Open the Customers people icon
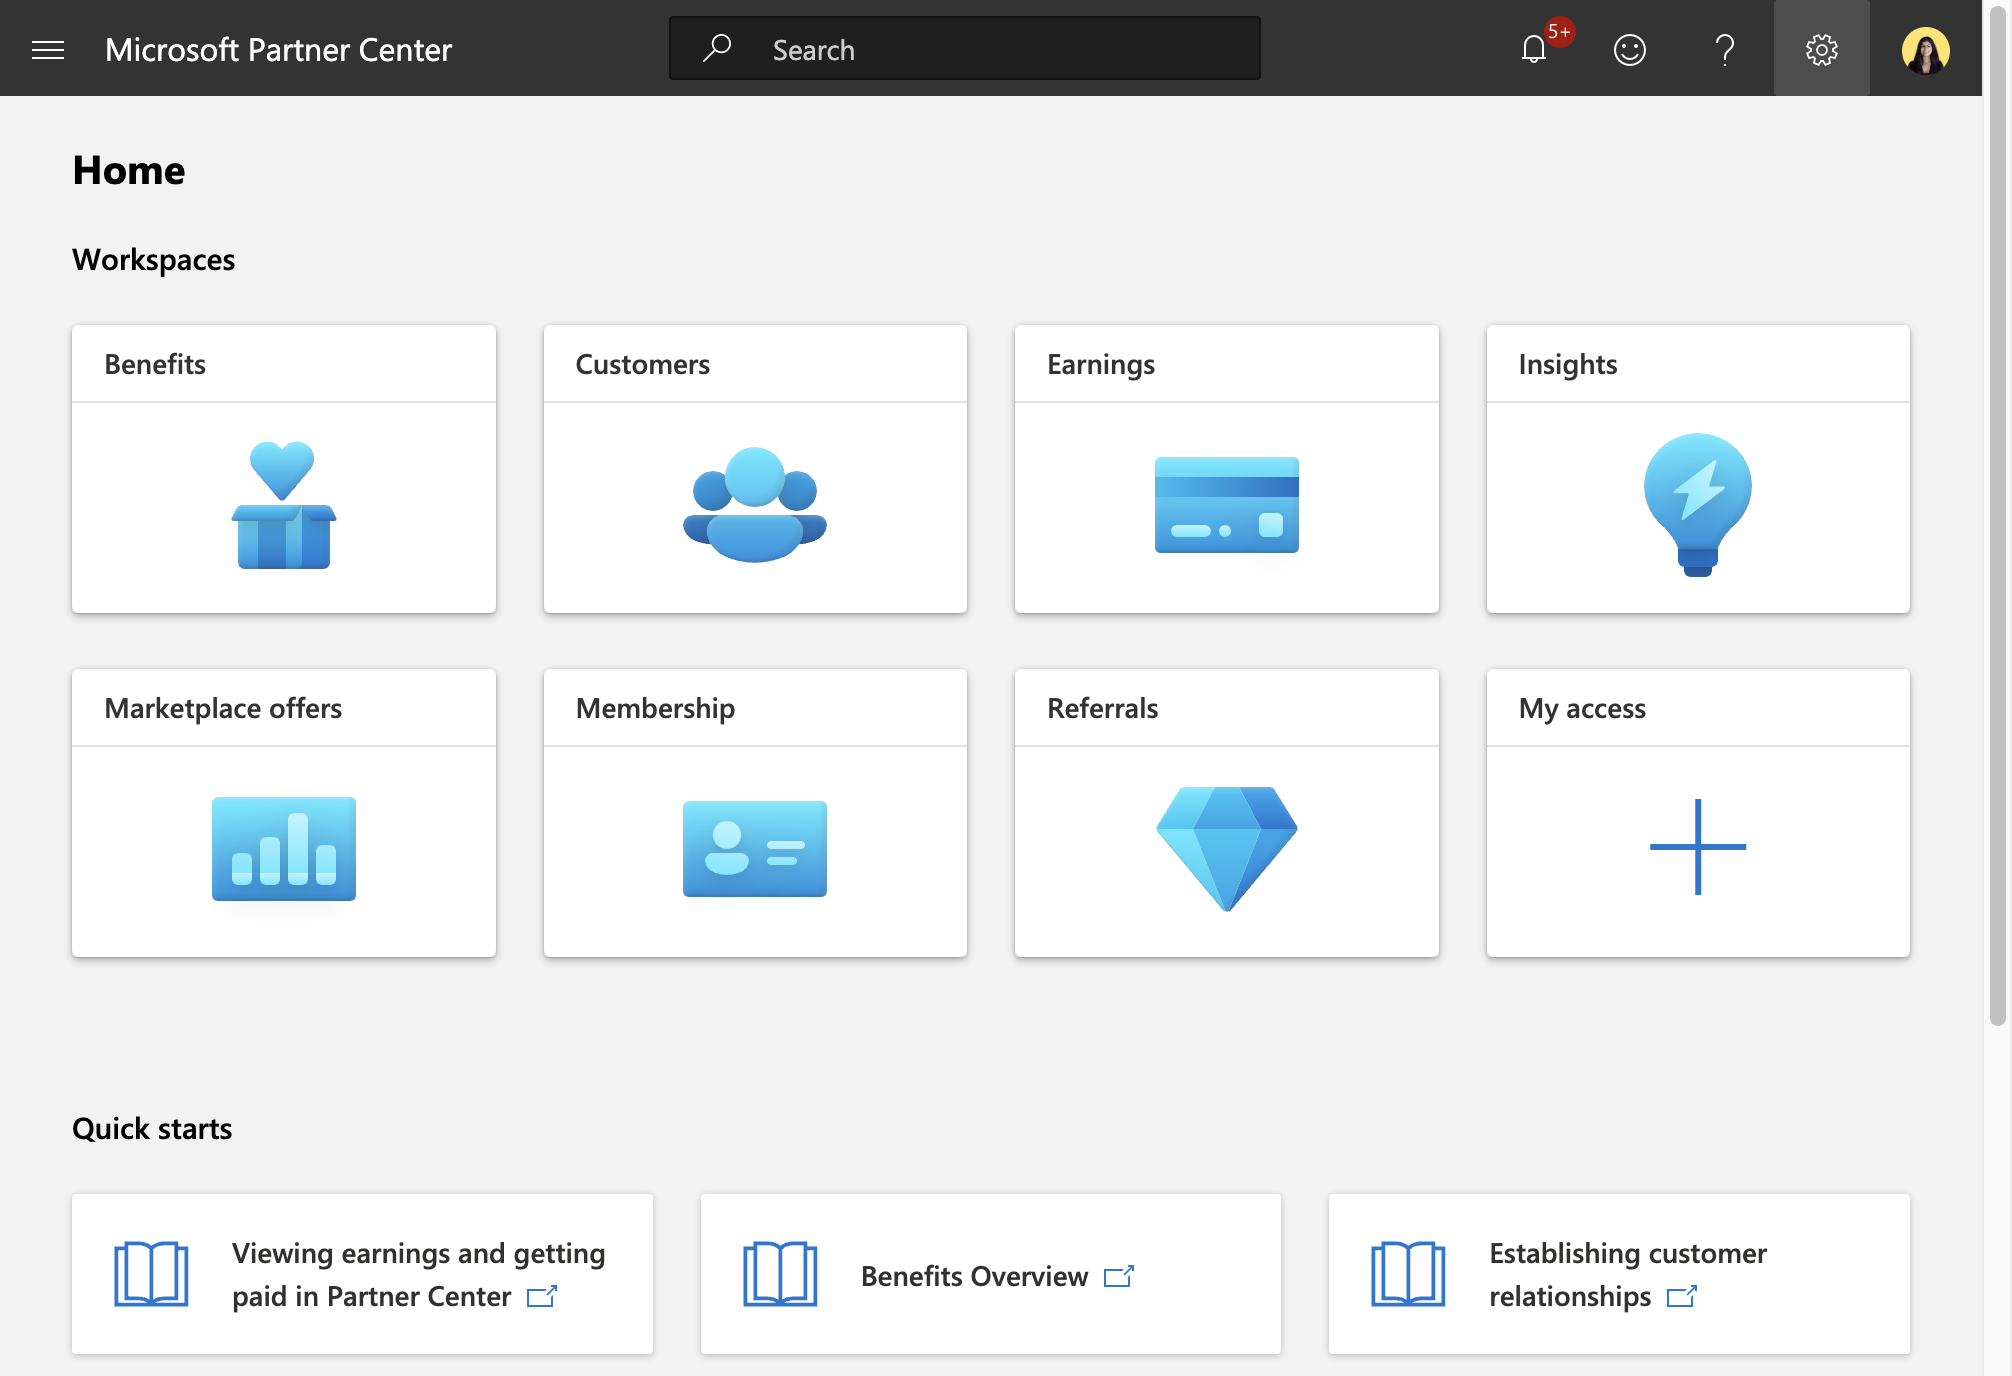The height and width of the screenshot is (1376, 2012). 755,505
